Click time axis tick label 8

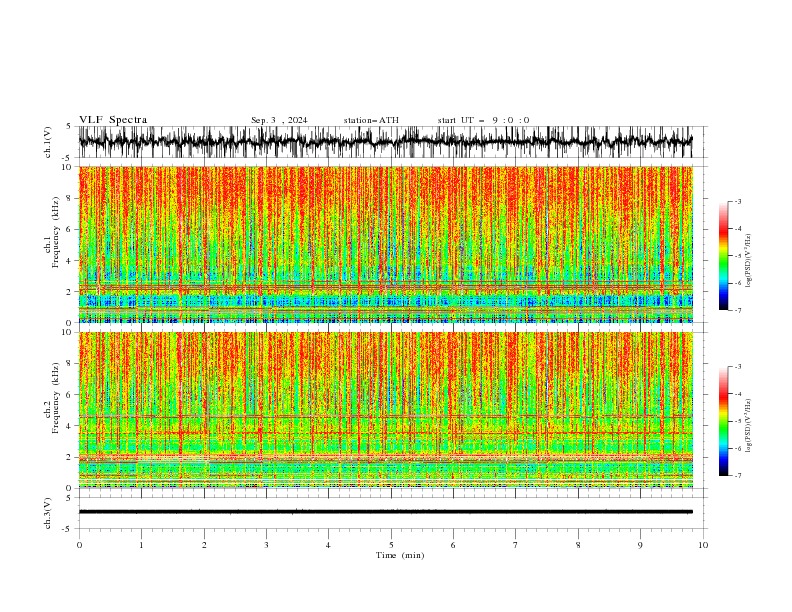click(x=578, y=545)
